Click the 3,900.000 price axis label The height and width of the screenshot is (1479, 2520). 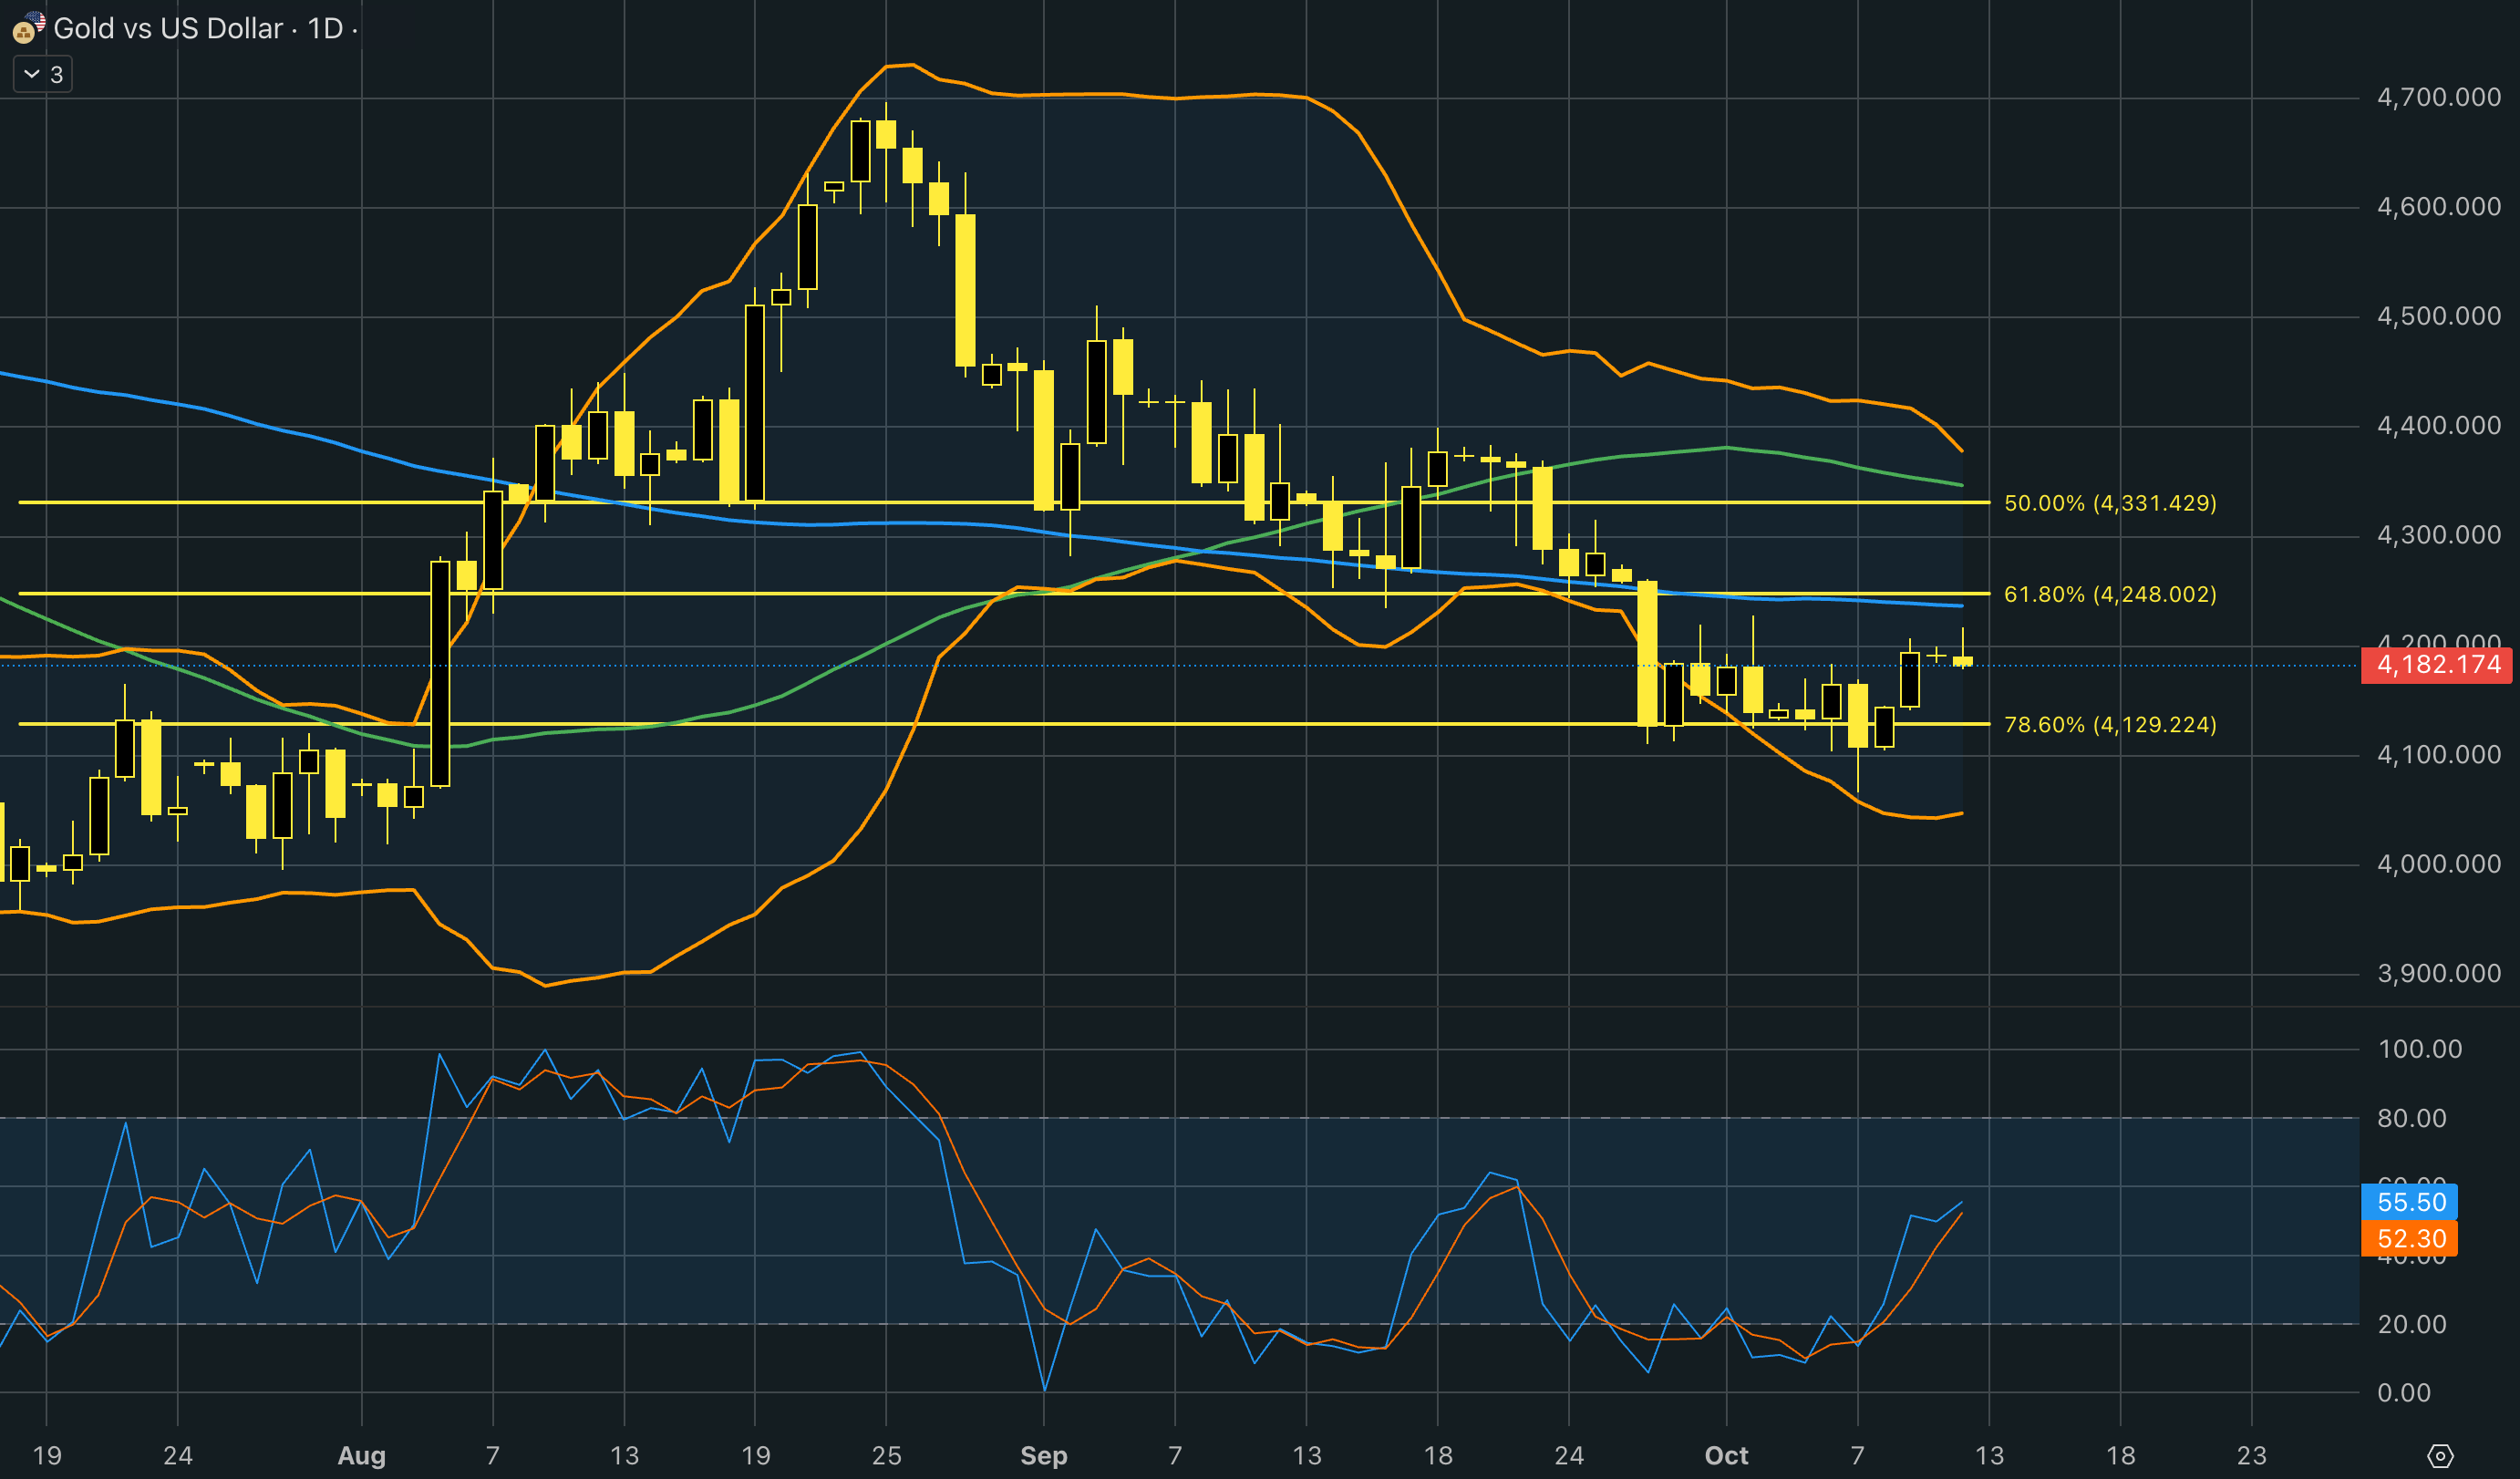tap(2438, 973)
